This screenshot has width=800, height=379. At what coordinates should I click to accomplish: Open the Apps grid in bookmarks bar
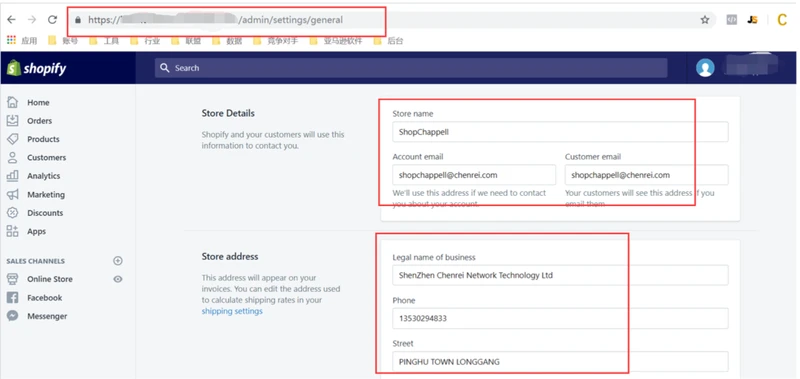(x=11, y=41)
